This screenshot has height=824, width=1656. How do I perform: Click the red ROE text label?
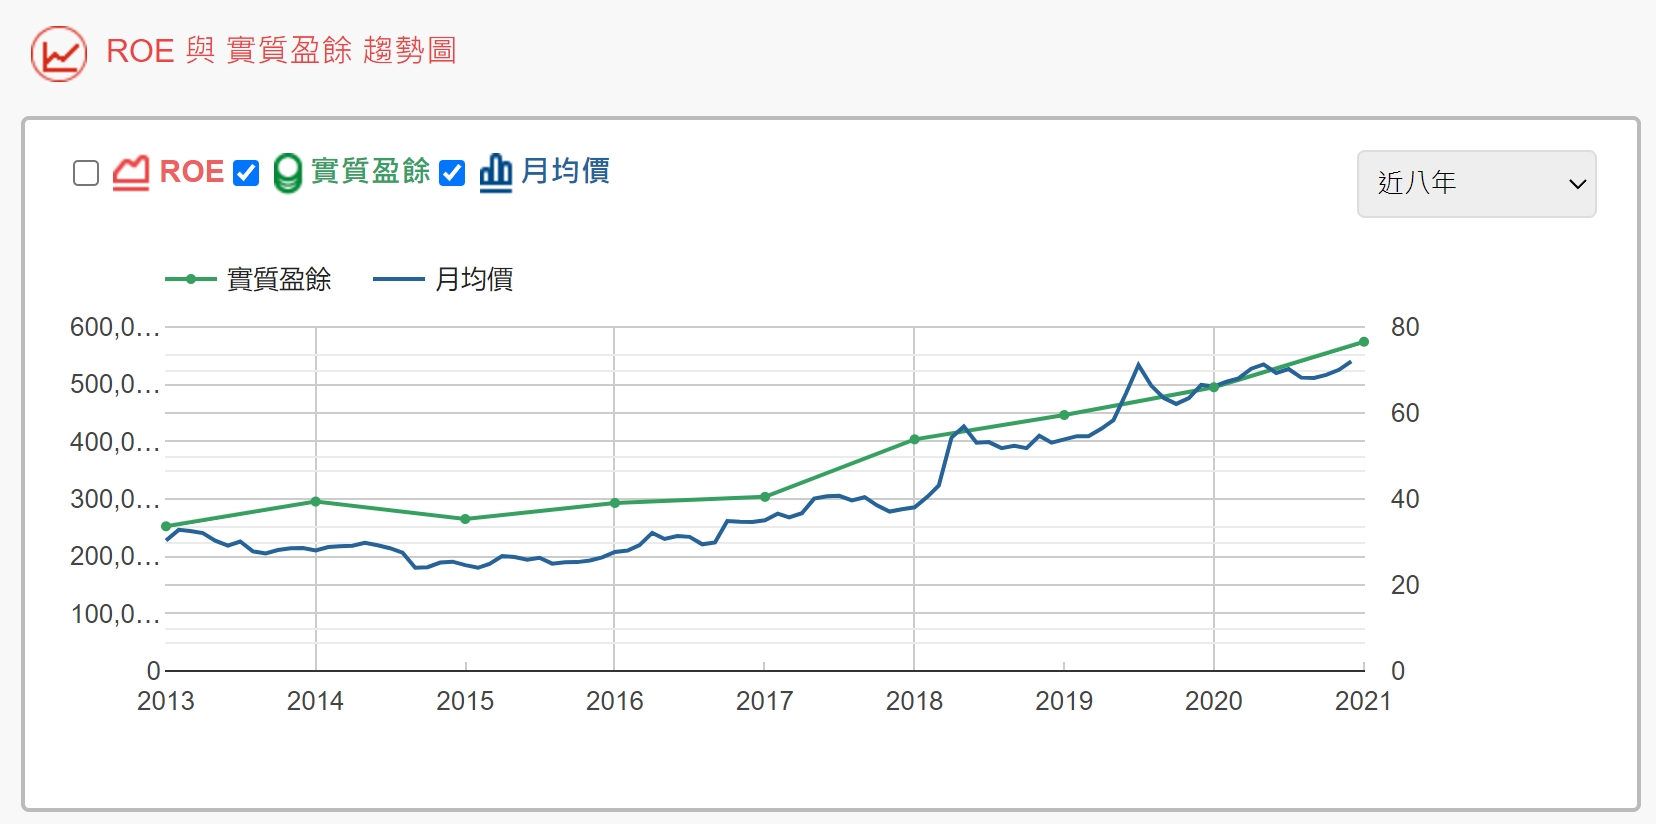click(192, 172)
